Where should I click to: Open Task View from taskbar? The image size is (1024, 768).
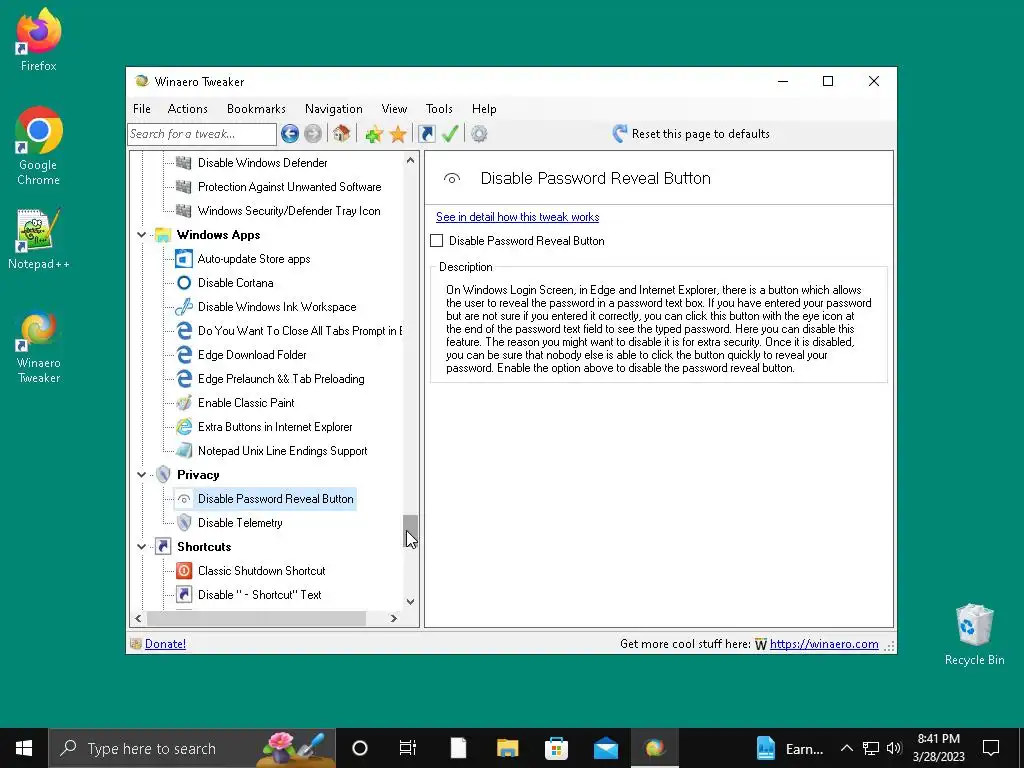[408, 748]
